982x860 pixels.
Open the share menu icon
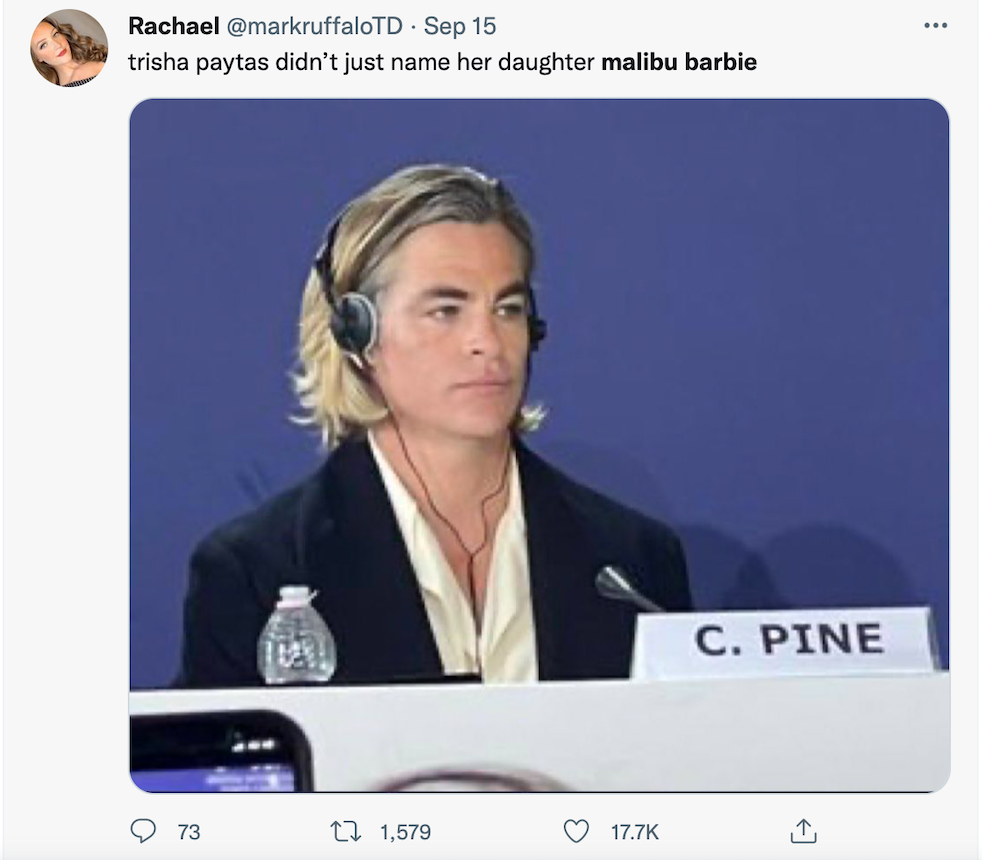coord(805,831)
